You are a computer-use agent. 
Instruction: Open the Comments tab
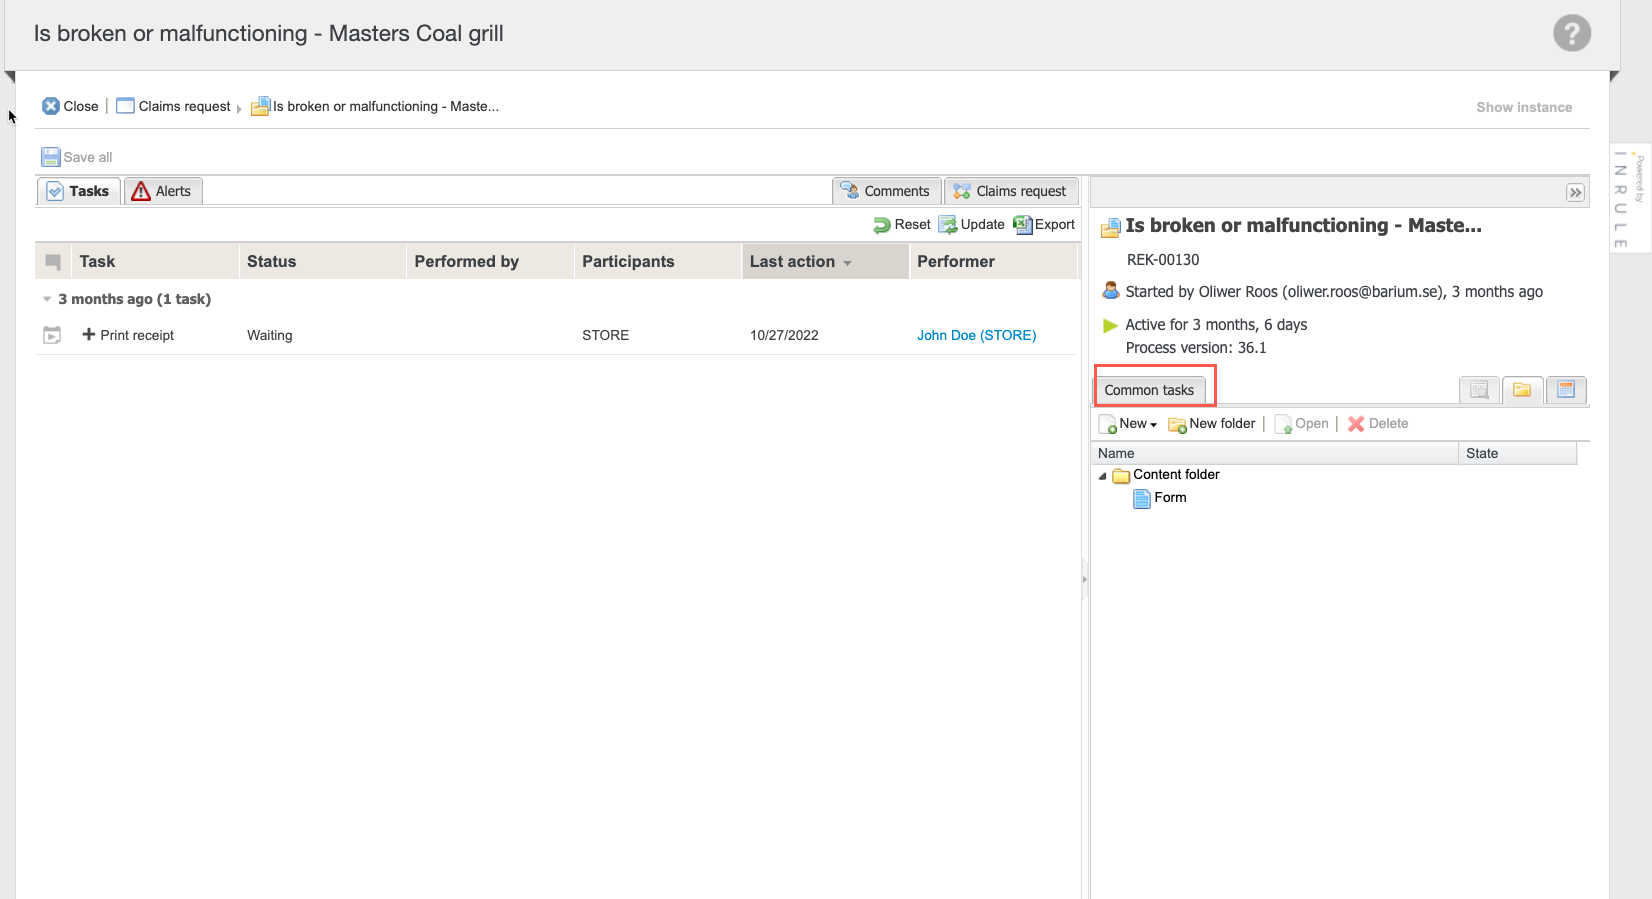pos(886,191)
